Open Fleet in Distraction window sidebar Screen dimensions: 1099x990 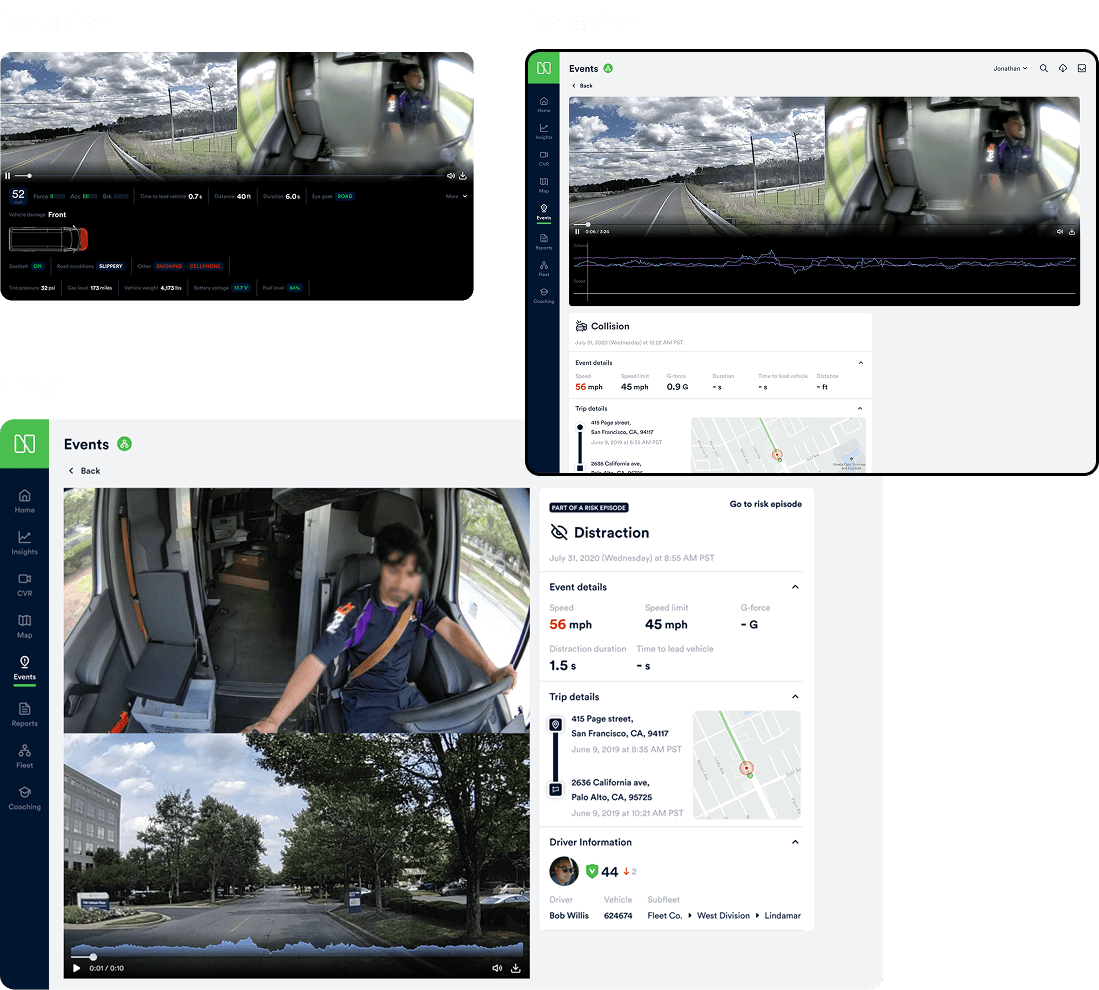coord(25,756)
